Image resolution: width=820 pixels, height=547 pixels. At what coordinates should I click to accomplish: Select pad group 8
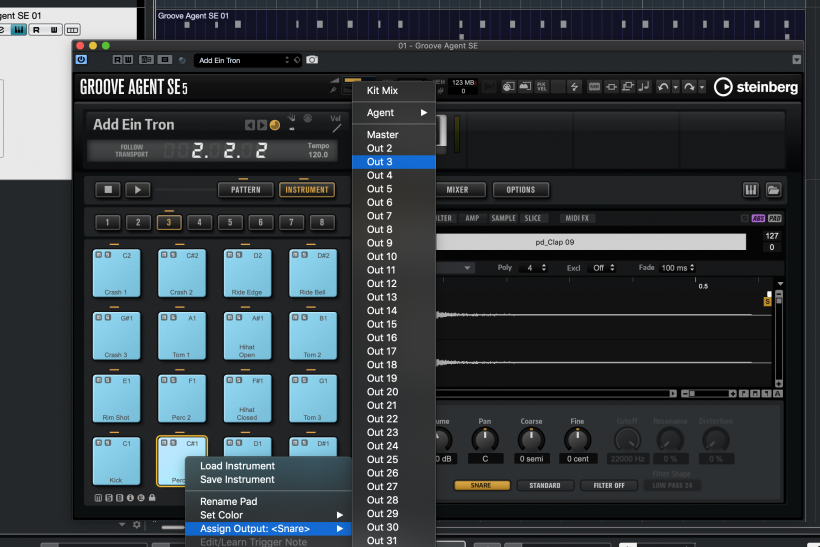point(322,223)
